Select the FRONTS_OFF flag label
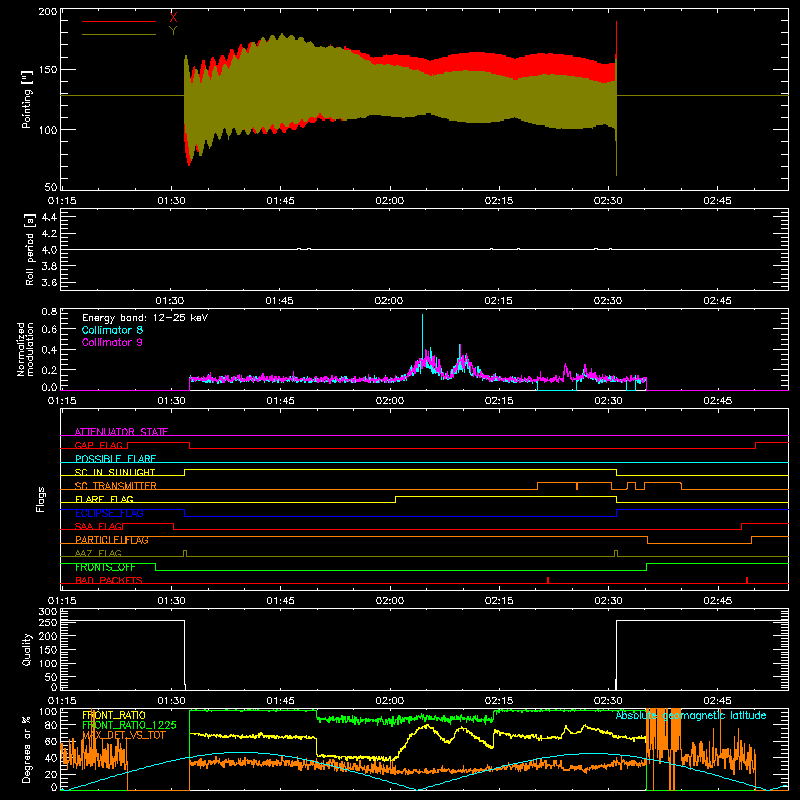 pyautogui.click(x=105, y=567)
